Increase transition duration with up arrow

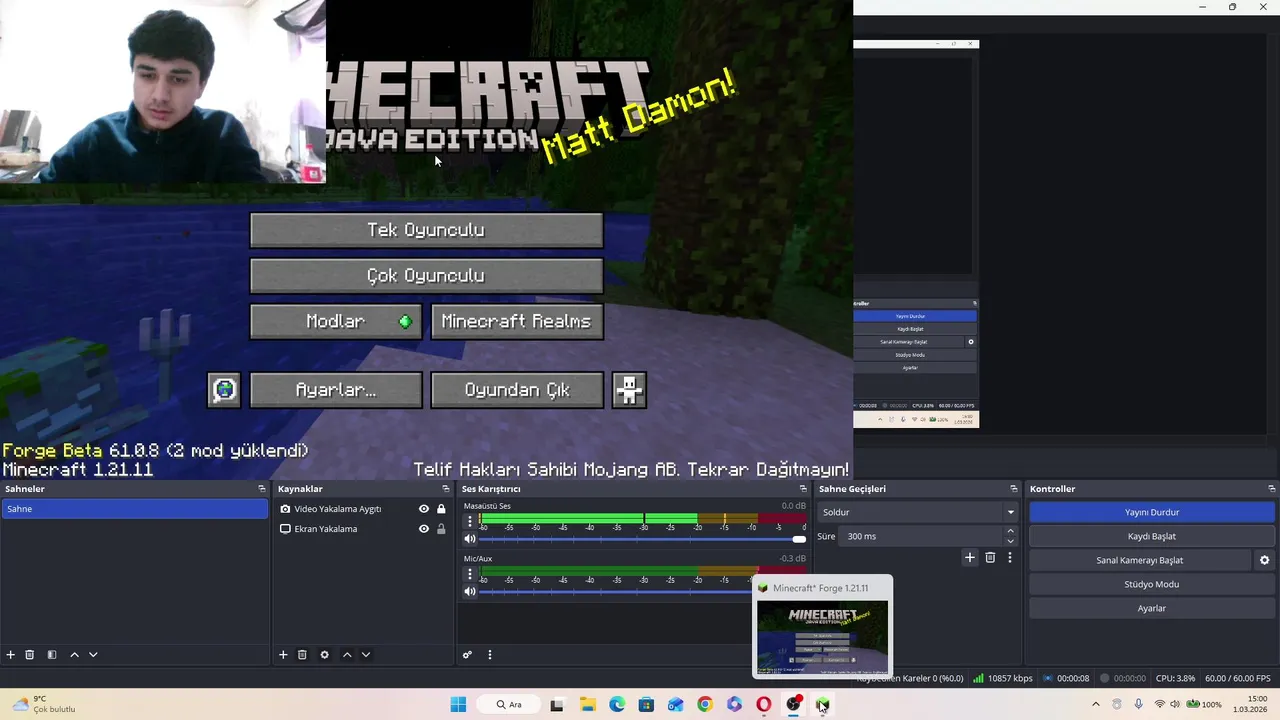click(x=1010, y=531)
